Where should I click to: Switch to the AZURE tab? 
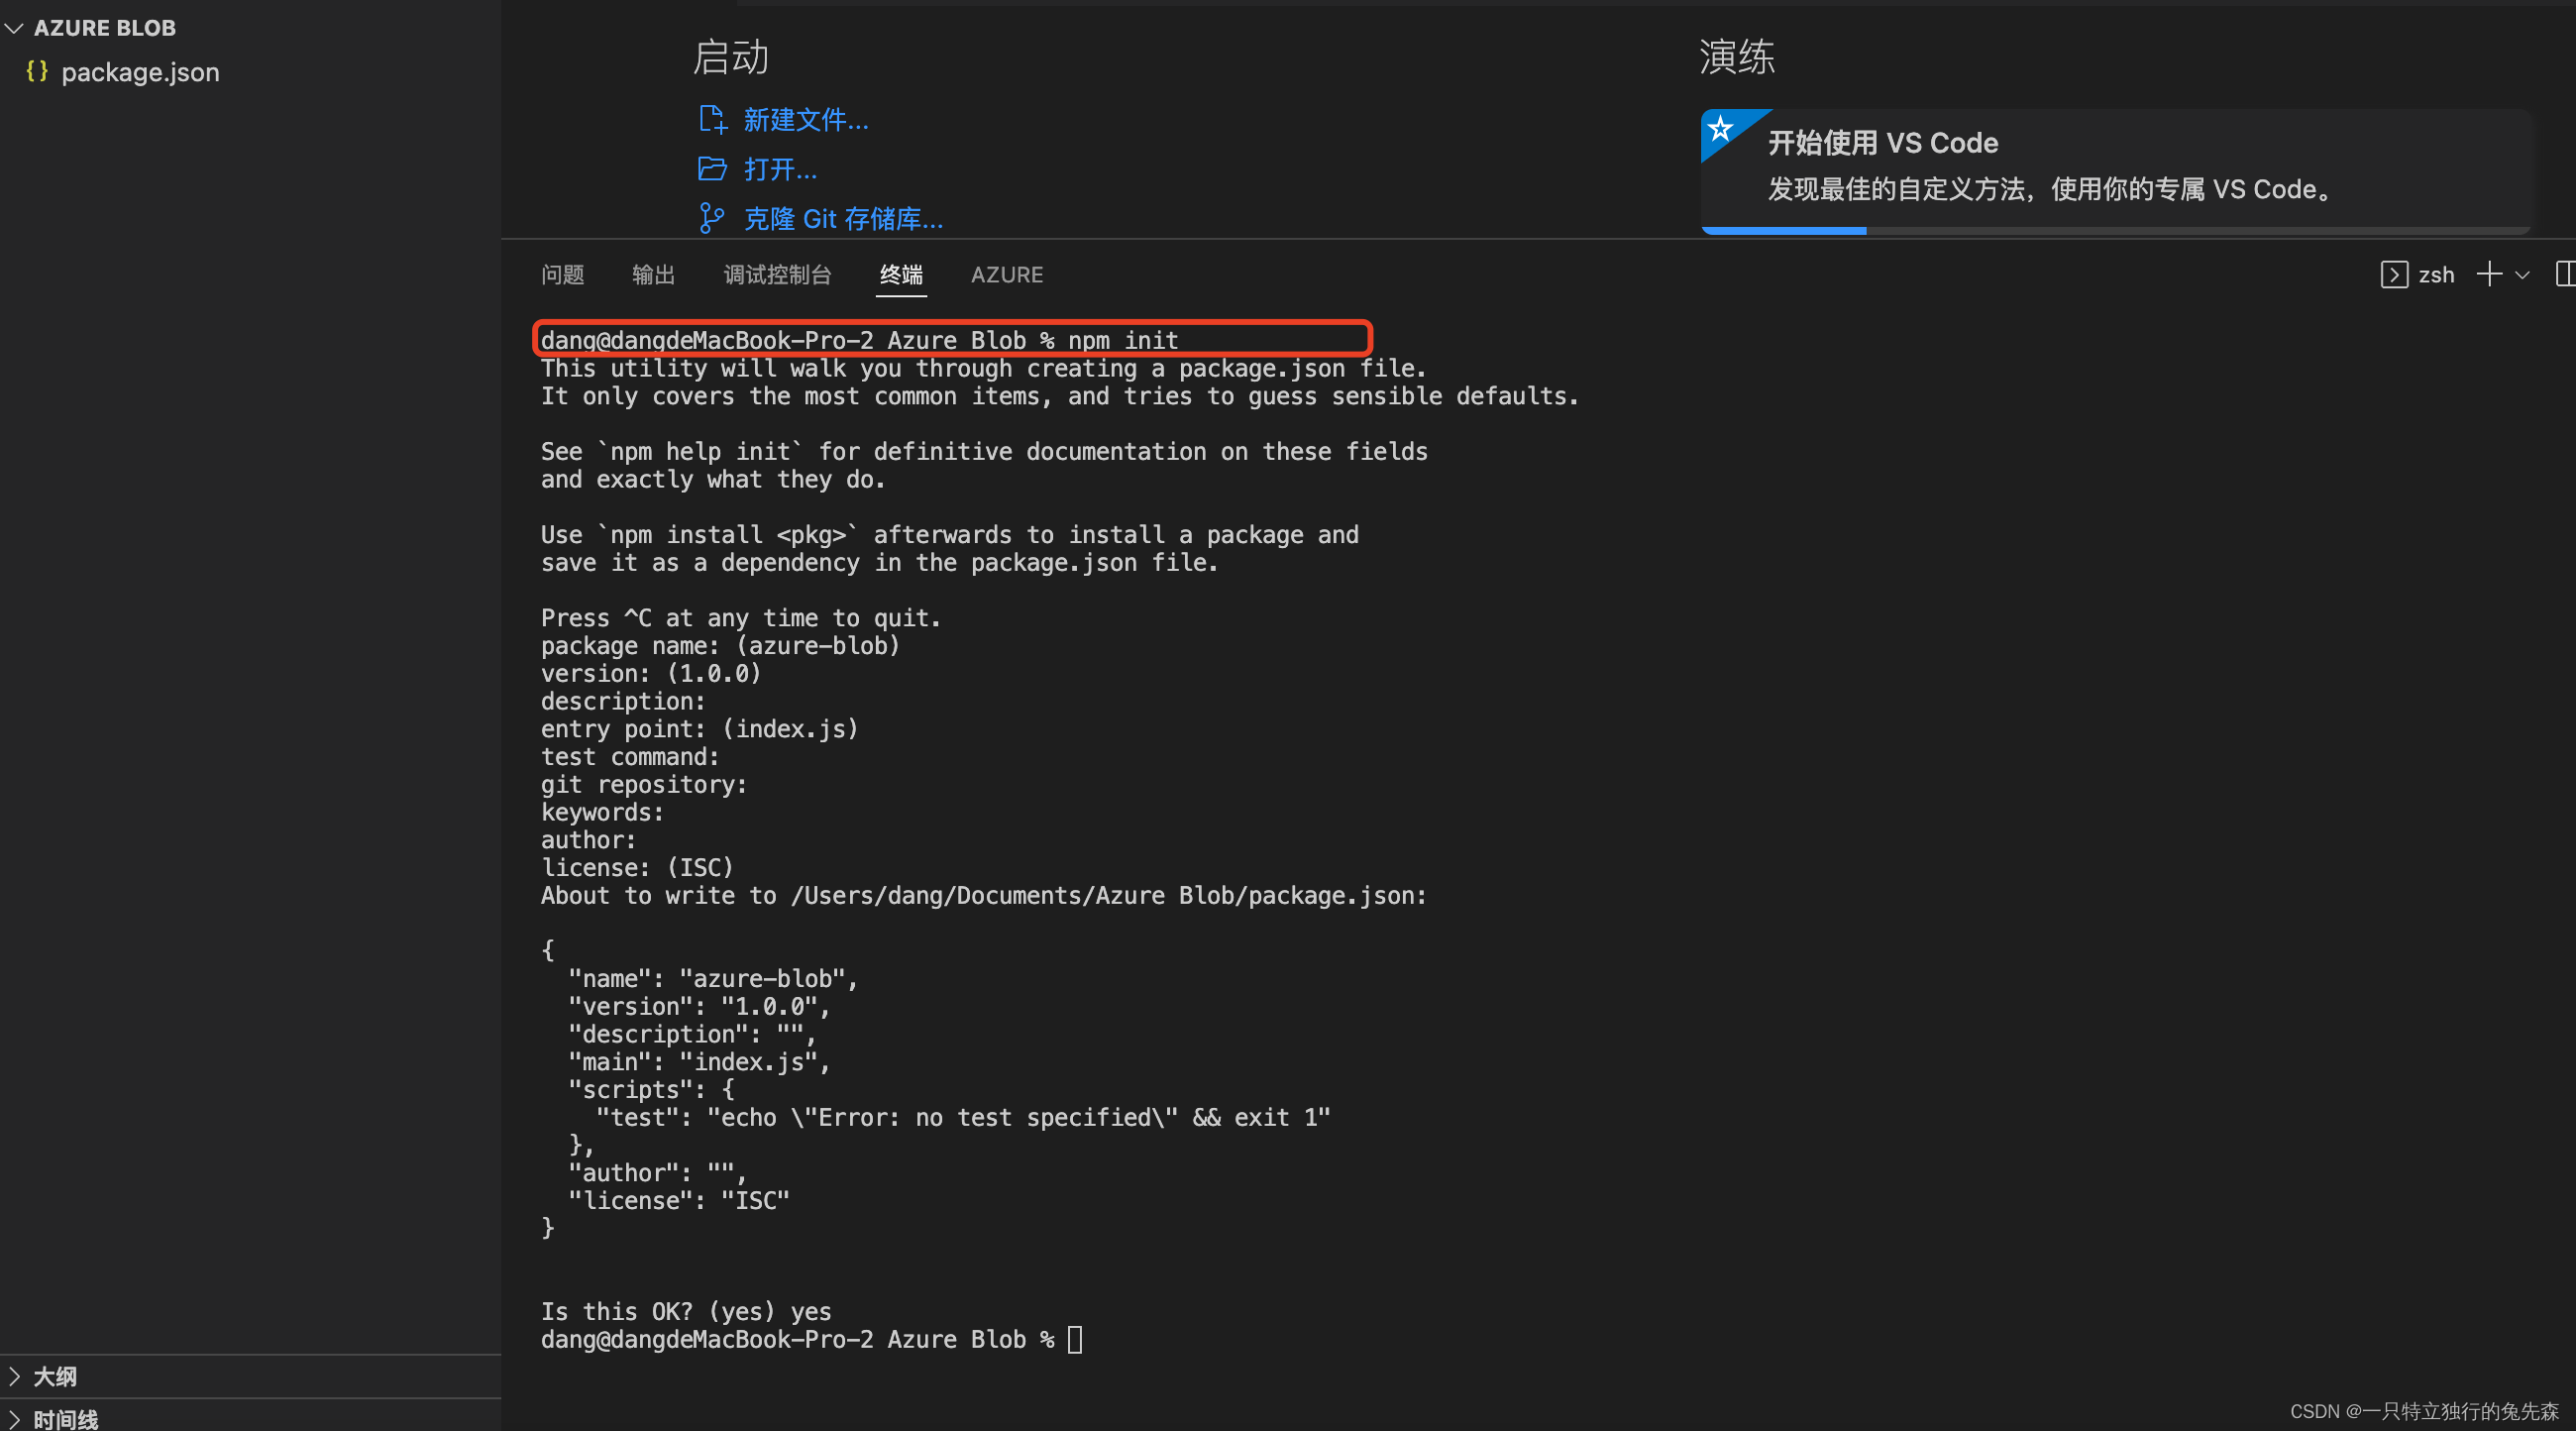point(1007,275)
